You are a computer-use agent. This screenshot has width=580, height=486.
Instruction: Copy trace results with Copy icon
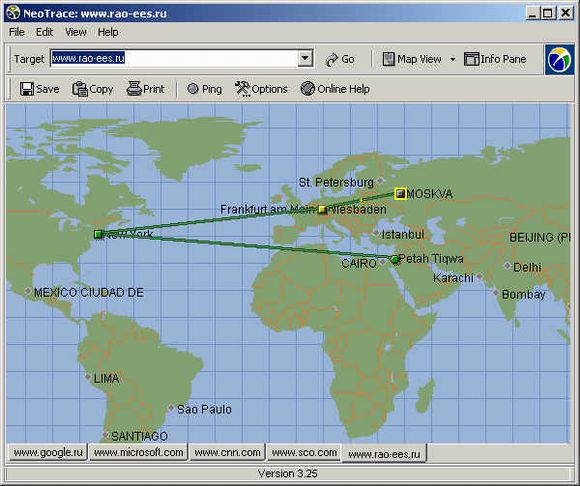click(80, 89)
